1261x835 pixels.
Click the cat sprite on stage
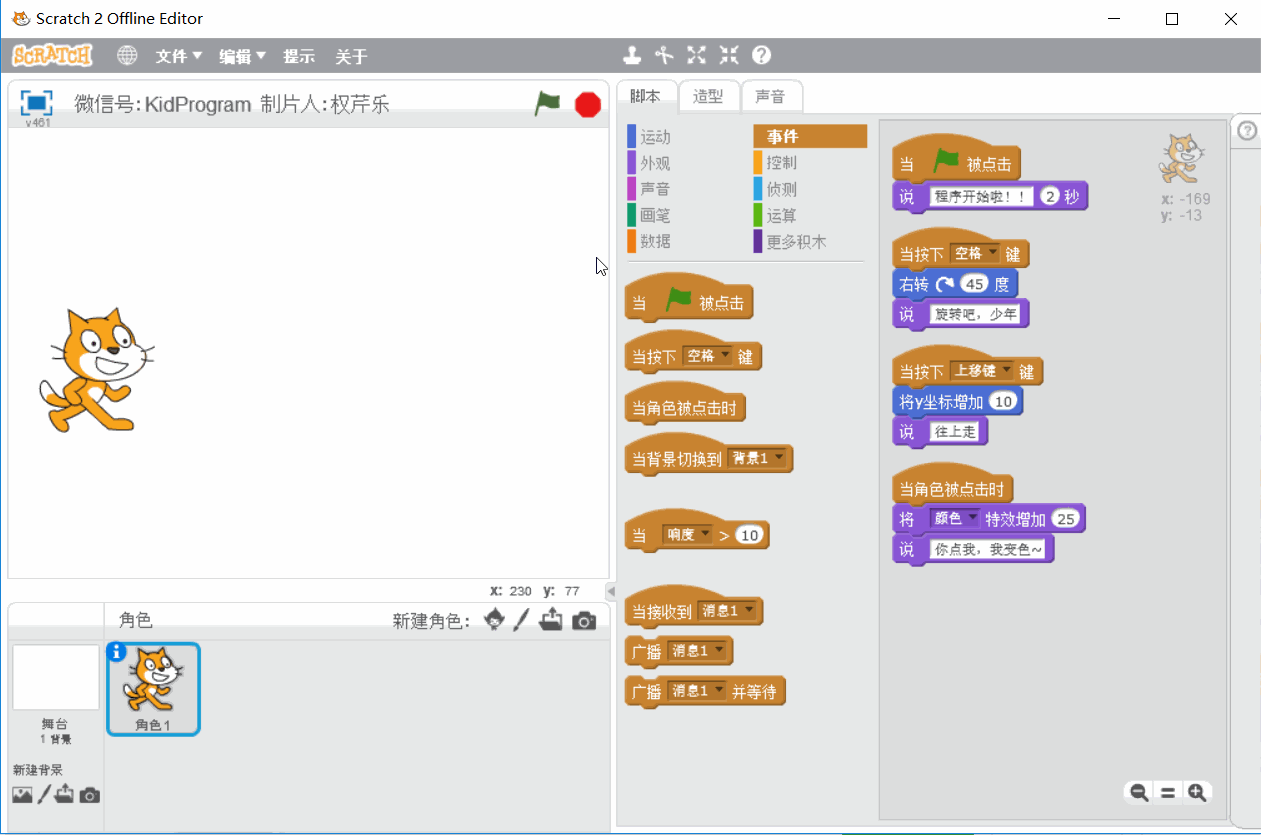(97, 369)
